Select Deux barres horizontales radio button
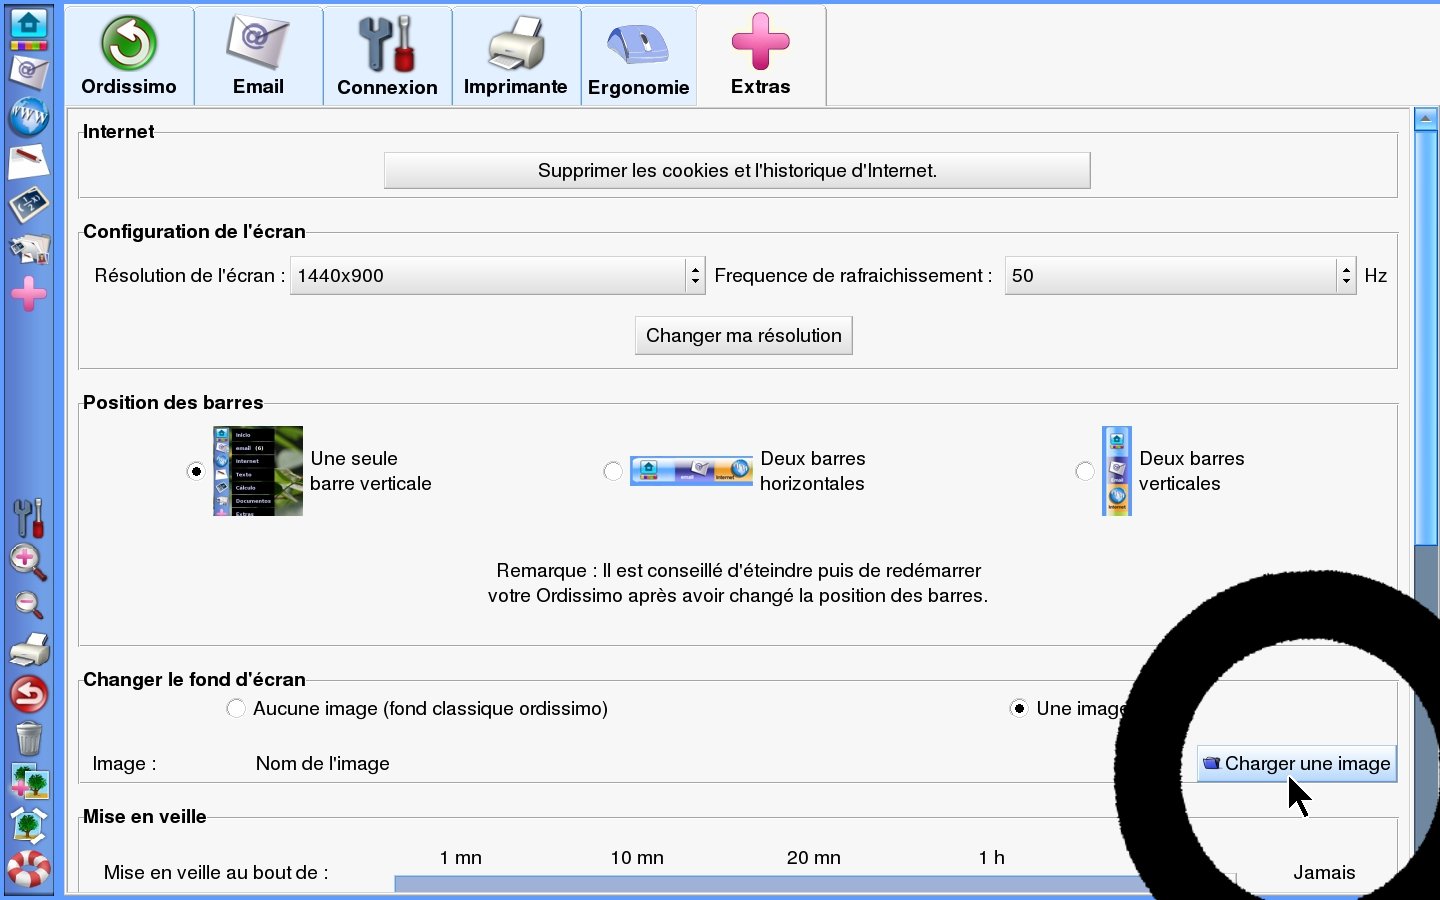This screenshot has height=900, width=1440. point(613,471)
